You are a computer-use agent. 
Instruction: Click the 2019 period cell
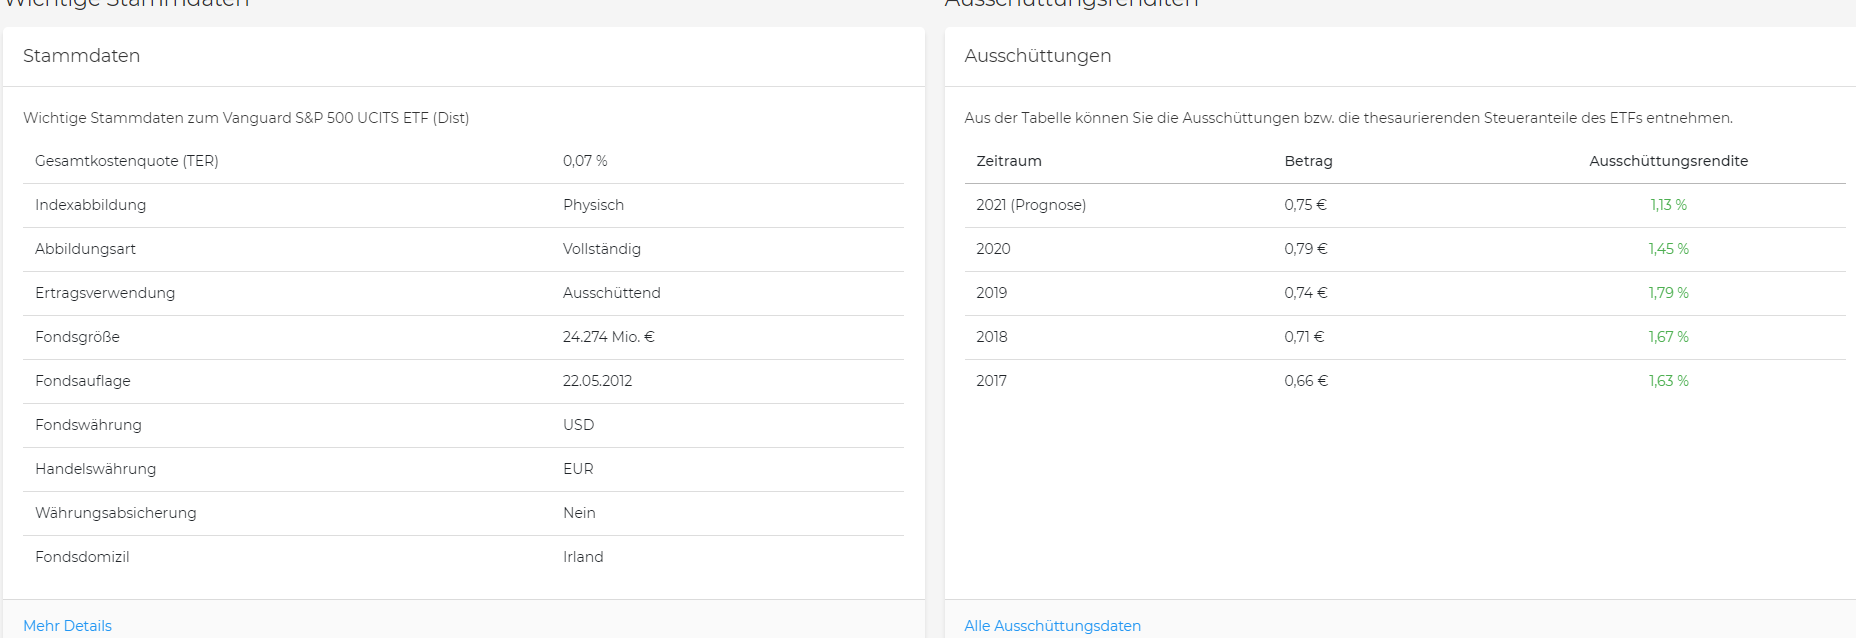click(x=991, y=293)
